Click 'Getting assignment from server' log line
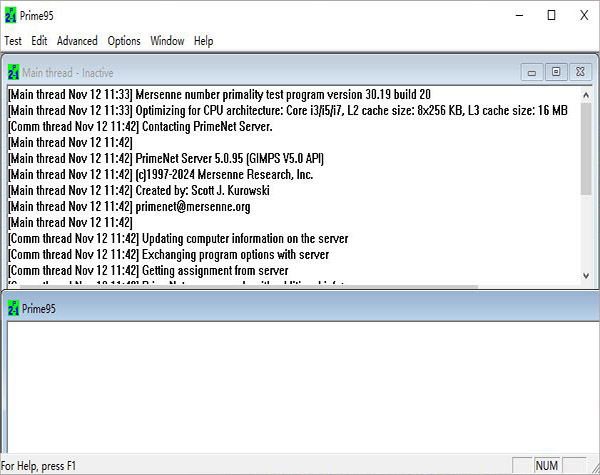600x475 pixels. click(x=148, y=271)
